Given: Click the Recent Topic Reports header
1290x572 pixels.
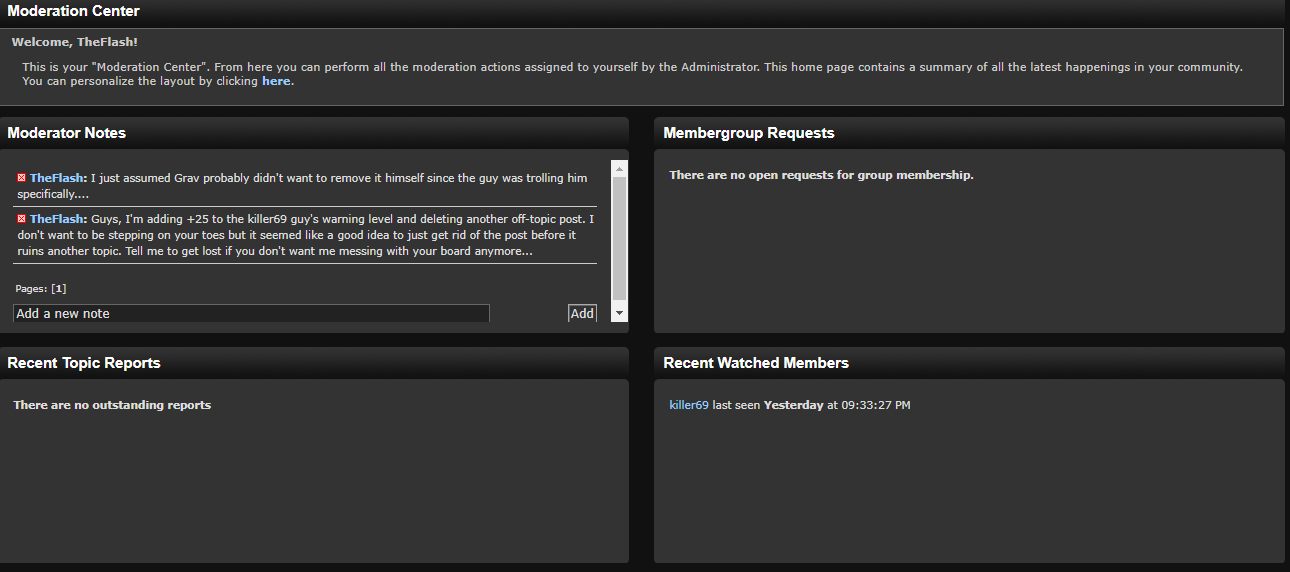Looking at the screenshot, I should tap(84, 363).
